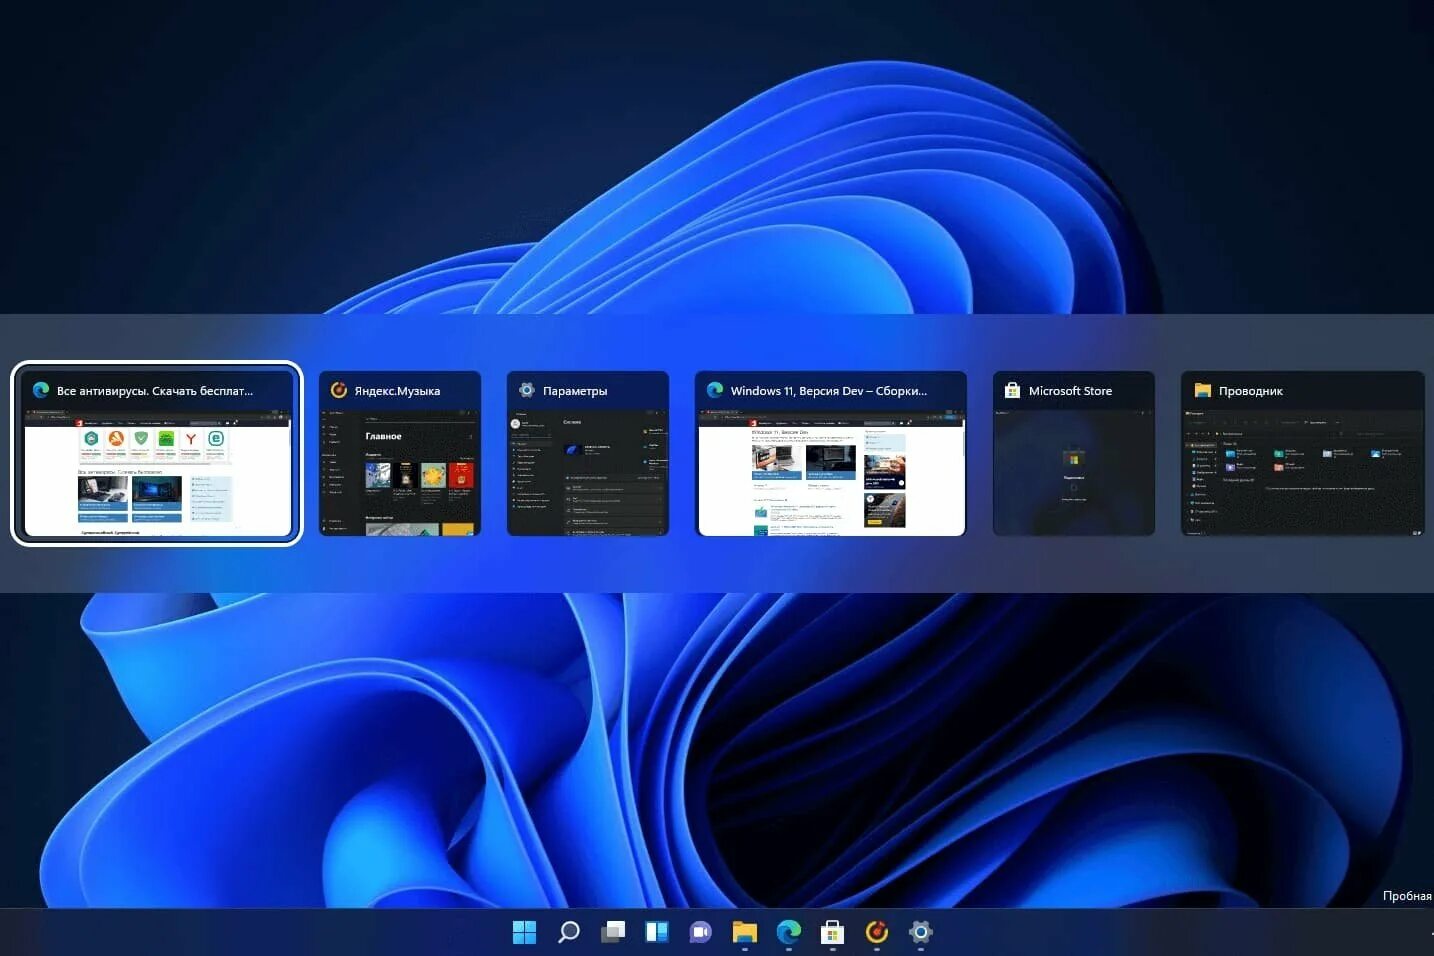Viewport: 1434px width, 956px height.
Task: Switch to the Параметры settings window
Action: pos(588,453)
